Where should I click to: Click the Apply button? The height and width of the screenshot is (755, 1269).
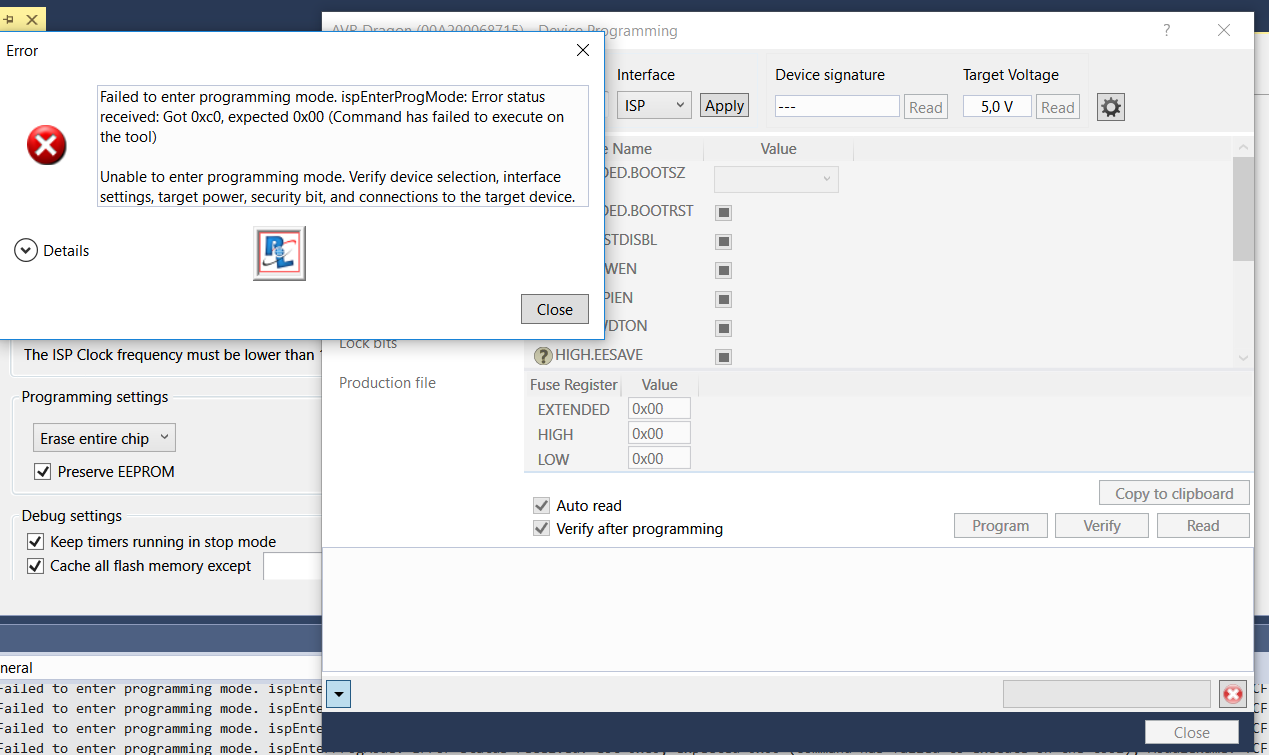(x=724, y=105)
